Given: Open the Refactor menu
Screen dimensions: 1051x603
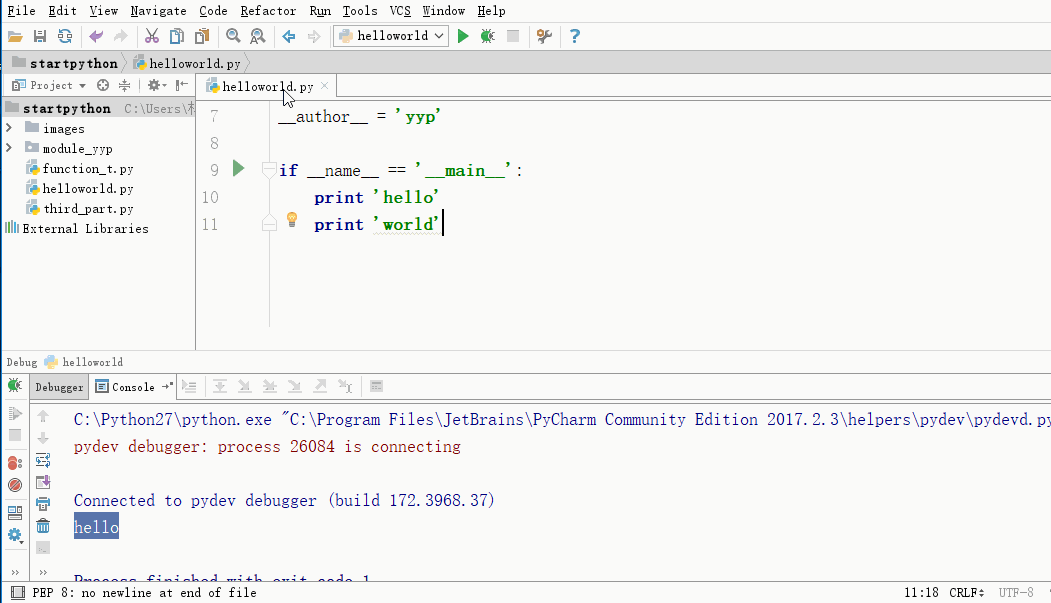Looking at the screenshot, I should pyautogui.click(x=266, y=11).
